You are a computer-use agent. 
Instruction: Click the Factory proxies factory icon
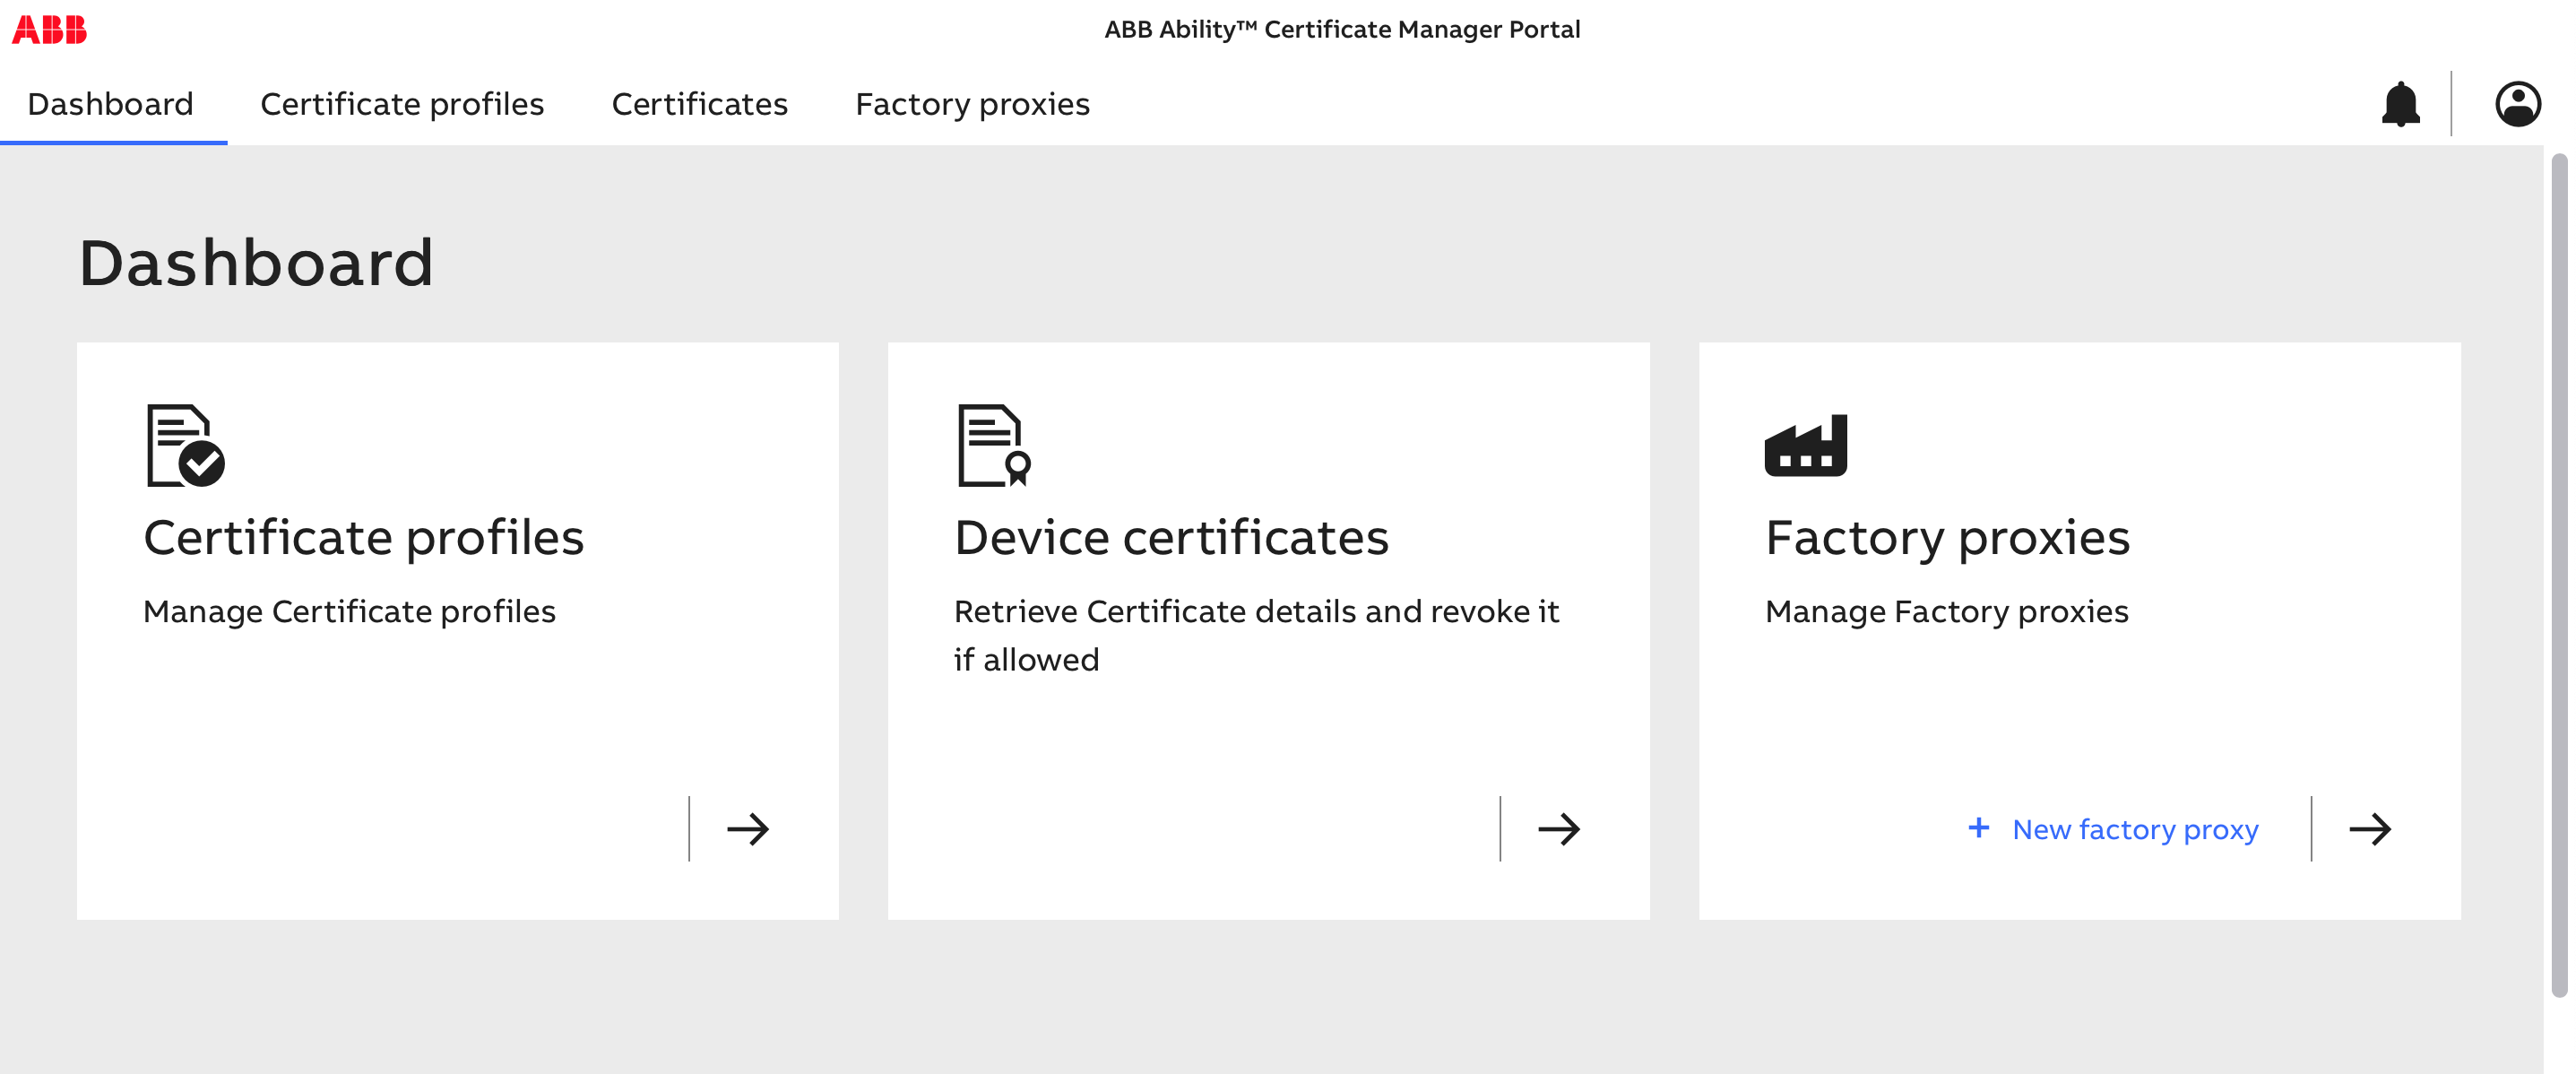tap(1805, 445)
